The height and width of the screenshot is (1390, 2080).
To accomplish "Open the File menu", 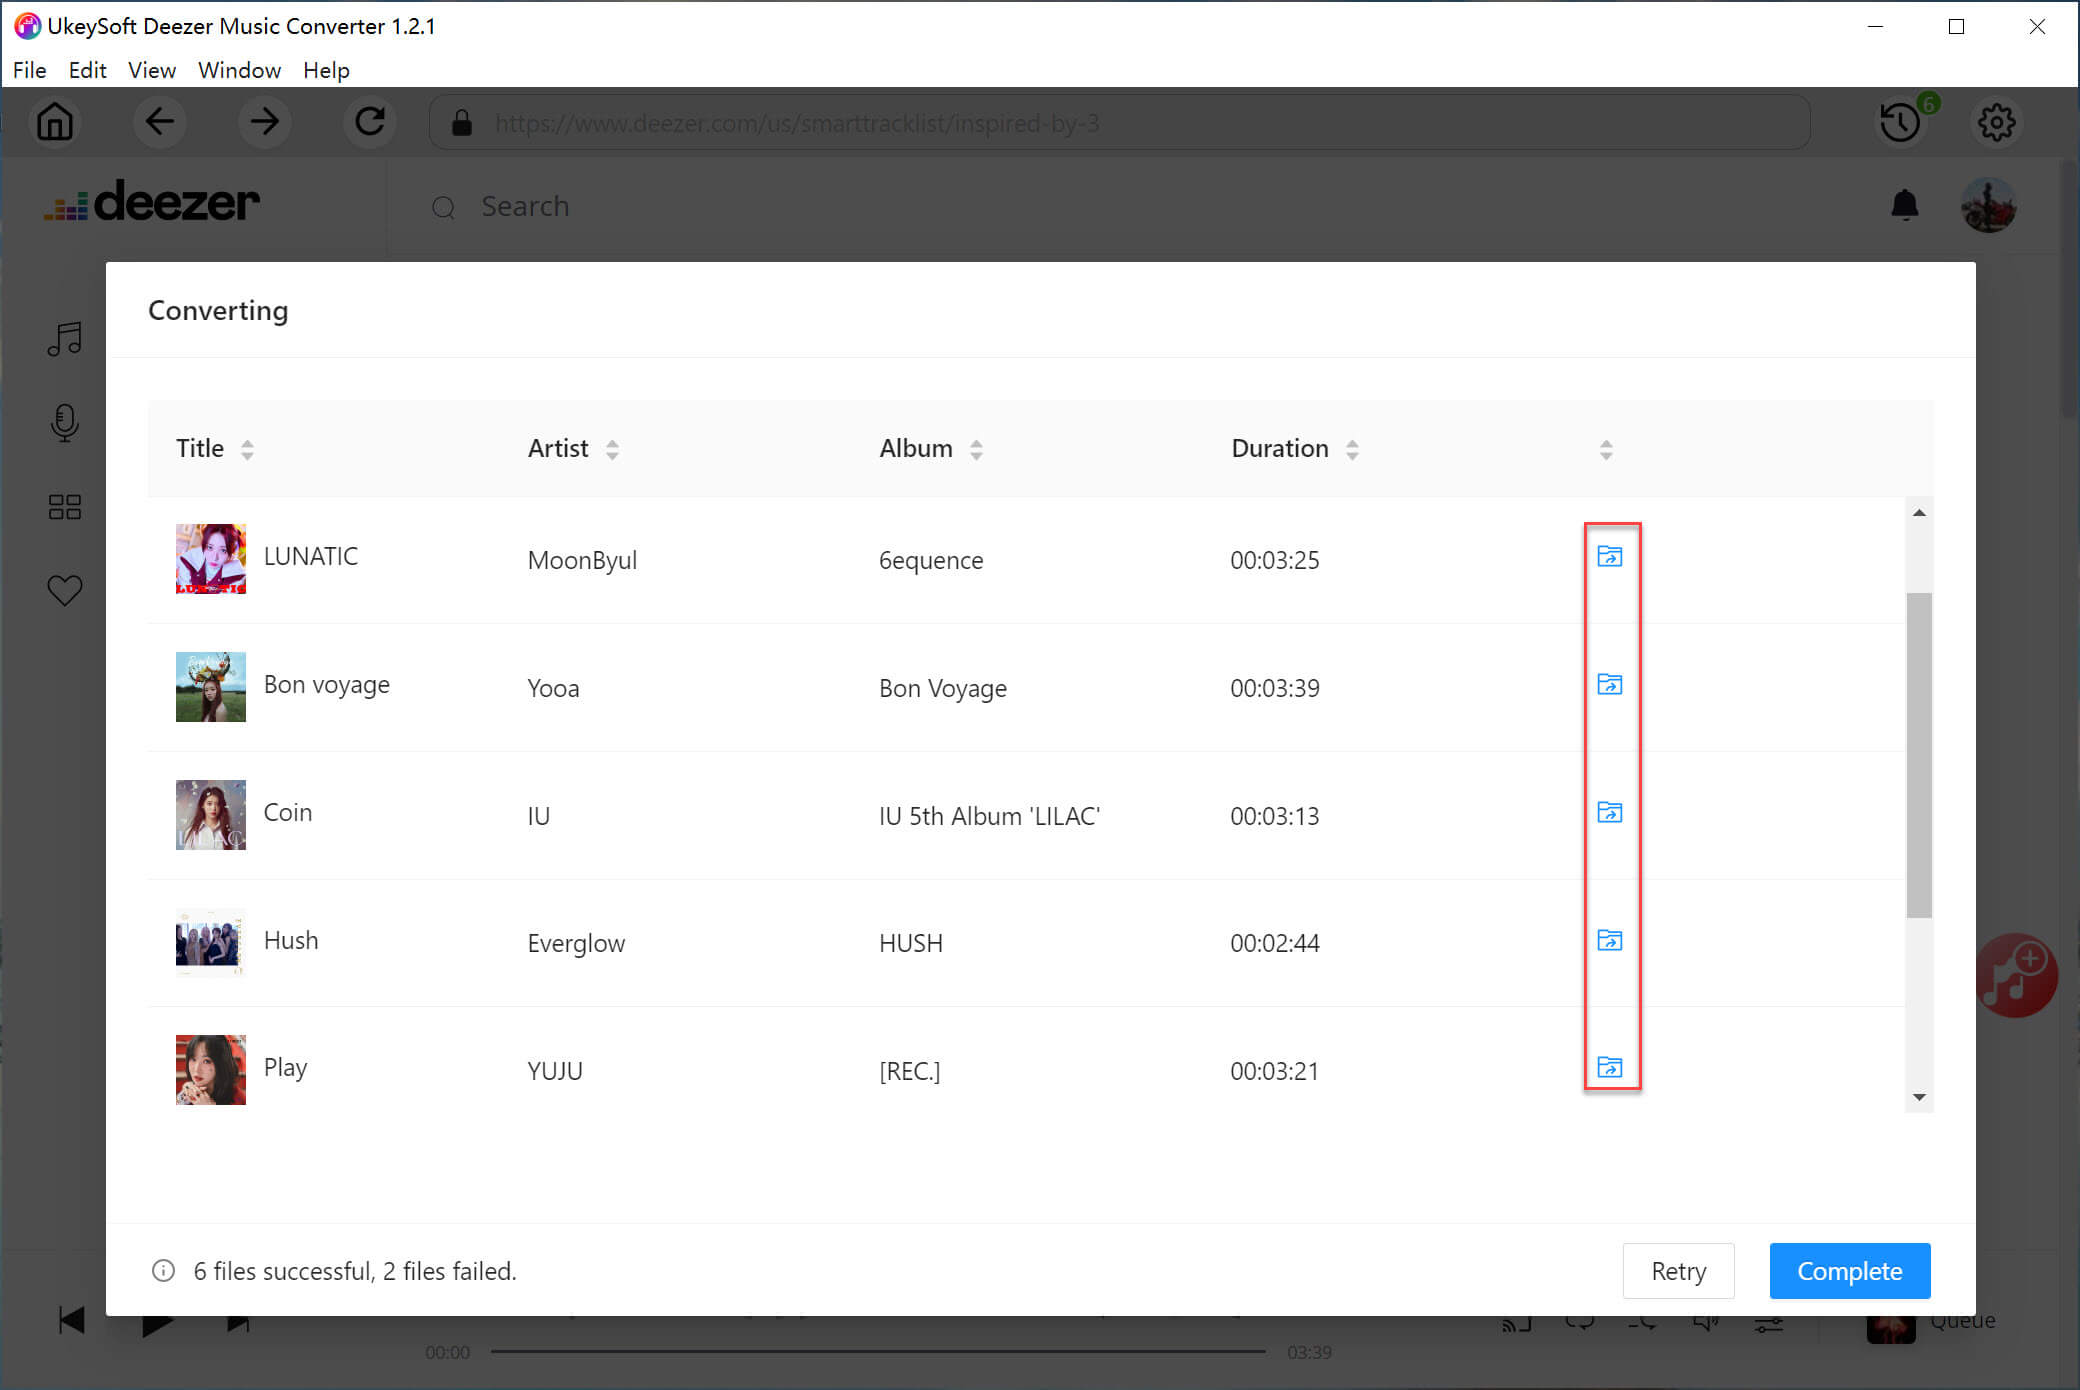I will (x=29, y=70).
